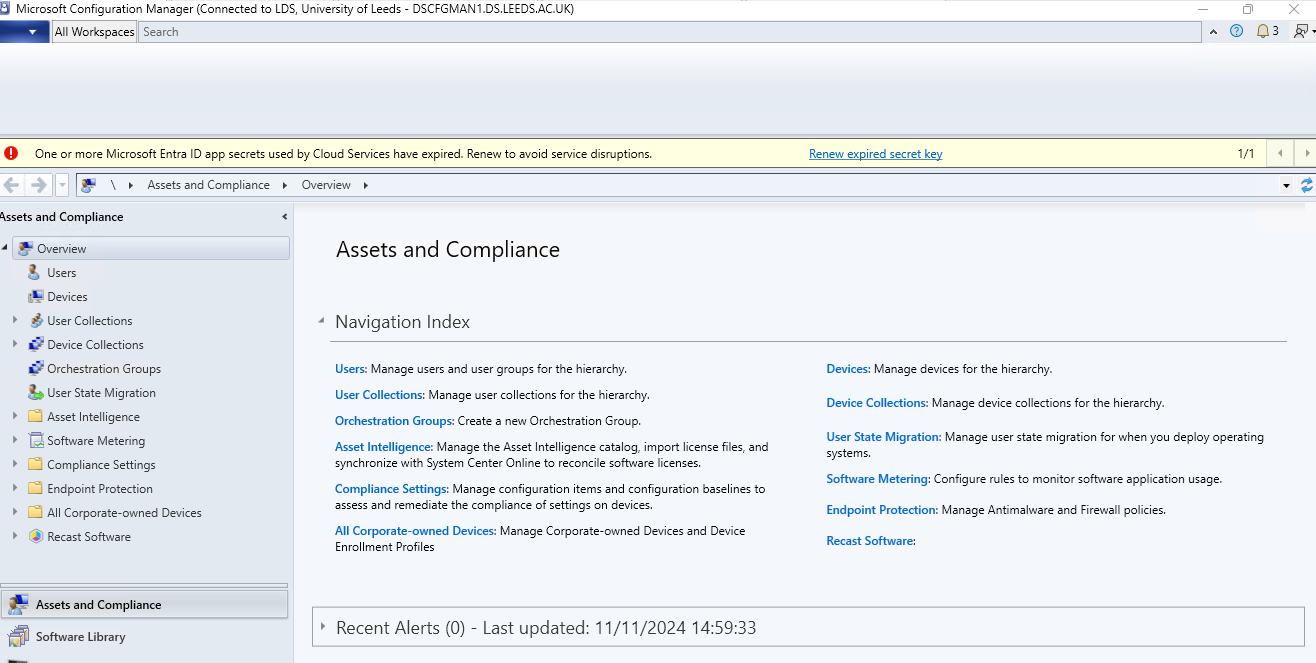Click the refresh icon beside address bar
Image resolution: width=1316 pixels, height=663 pixels.
pyautogui.click(x=1306, y=185)
